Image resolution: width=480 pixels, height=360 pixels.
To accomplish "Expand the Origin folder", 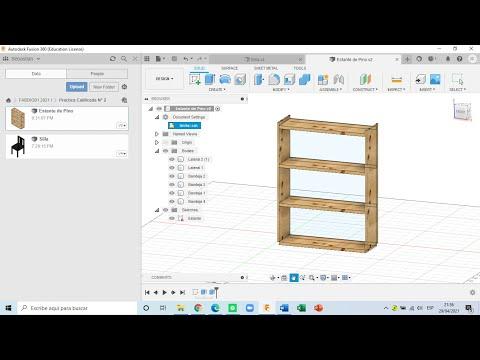I will [x=157, y=142].
